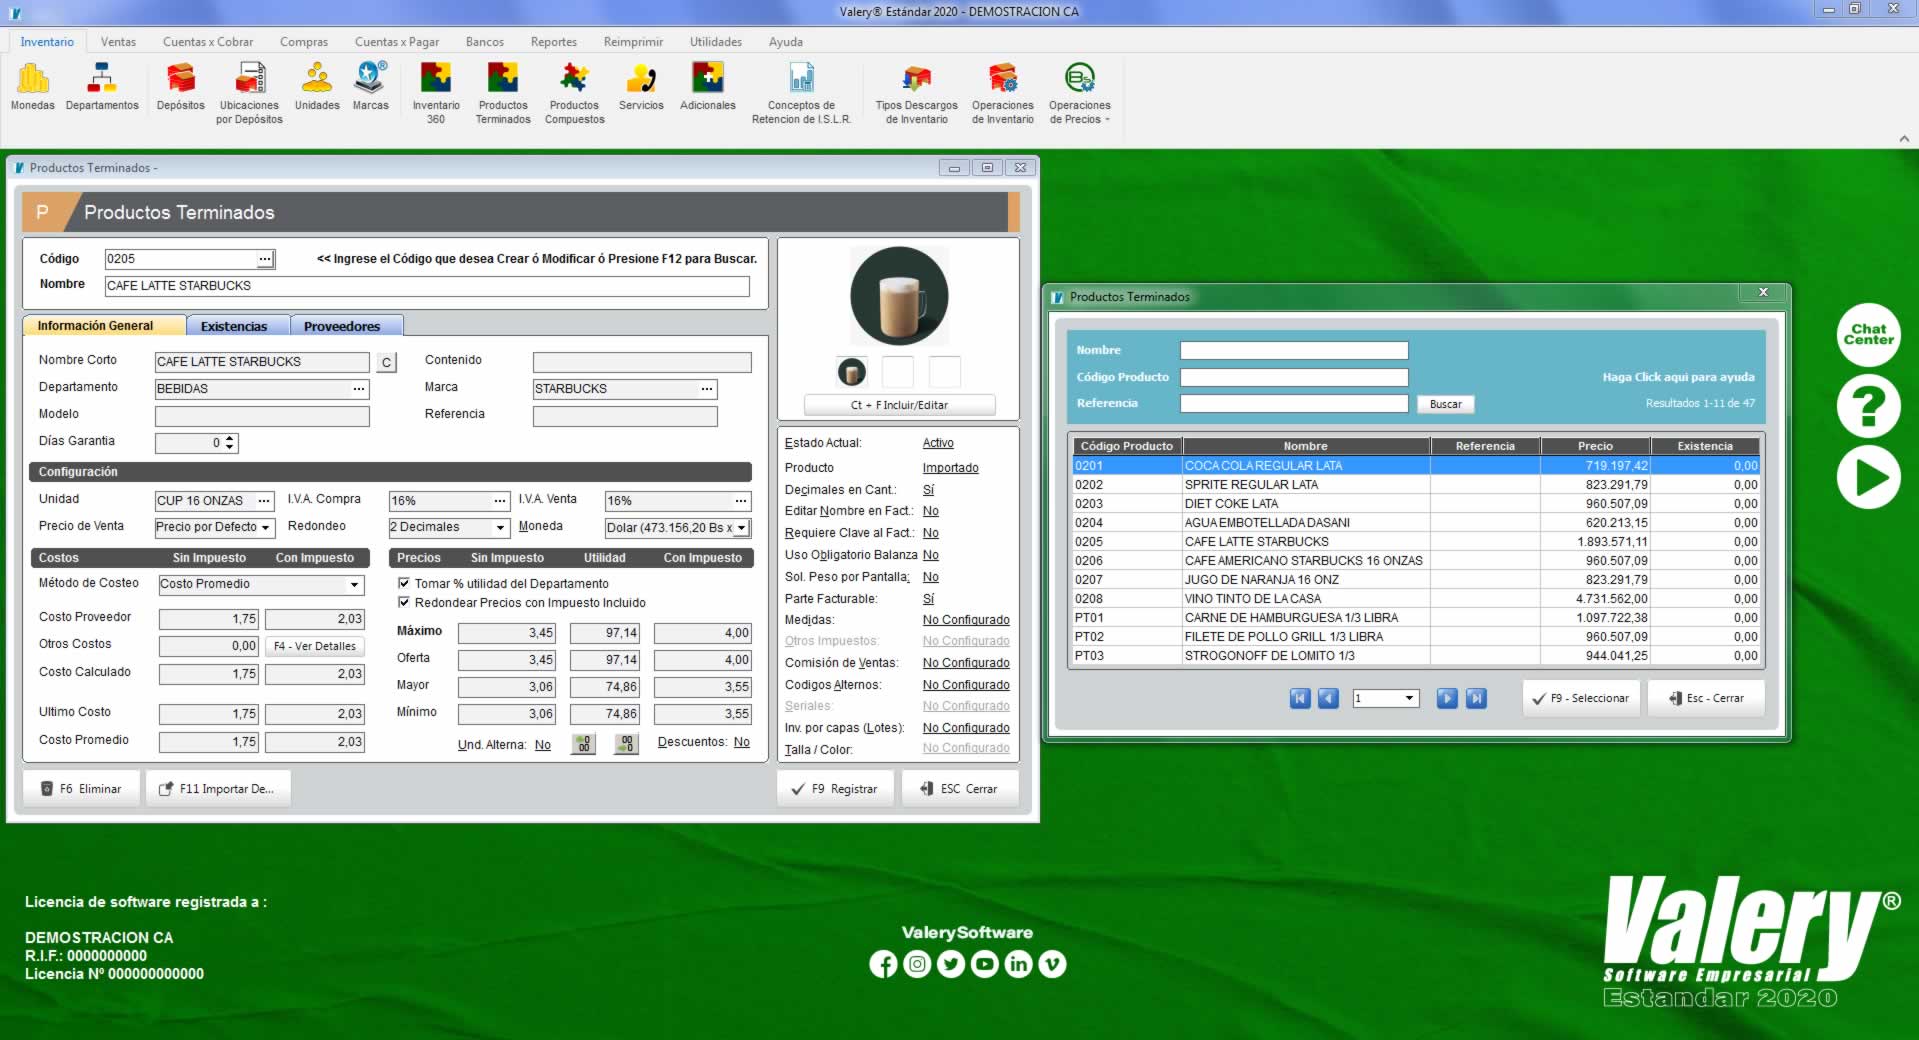
Task: Open the Depósitos icon
Action: click(x=181, y=86)
